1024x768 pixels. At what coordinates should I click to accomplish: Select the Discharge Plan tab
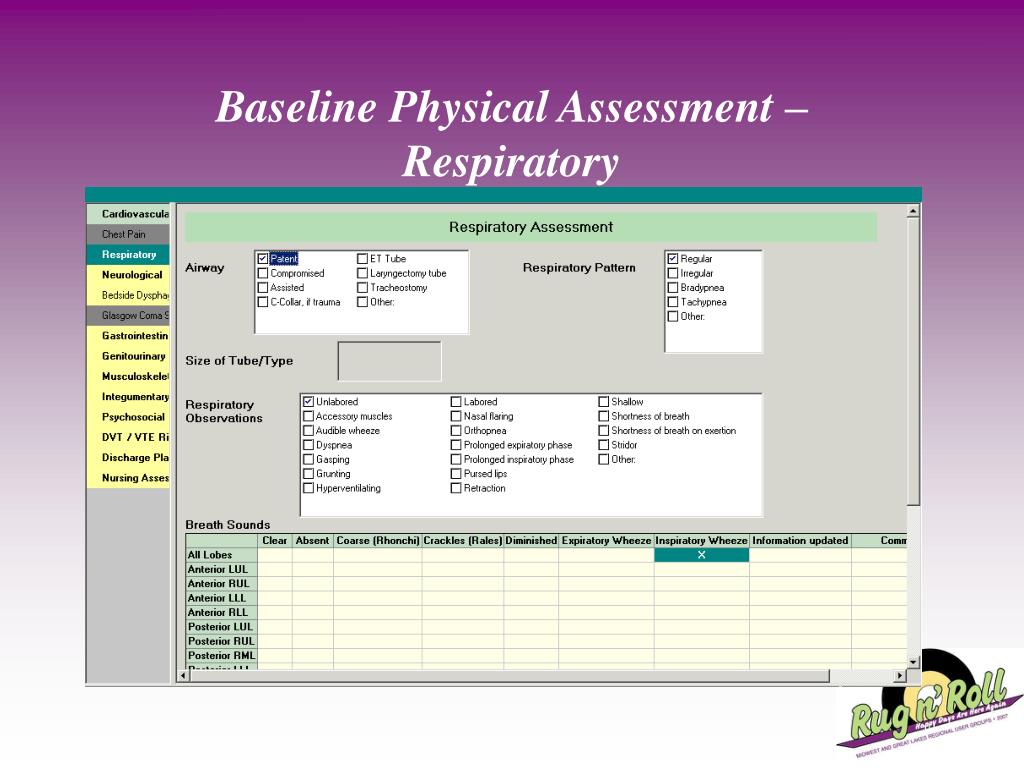[128, 456]
